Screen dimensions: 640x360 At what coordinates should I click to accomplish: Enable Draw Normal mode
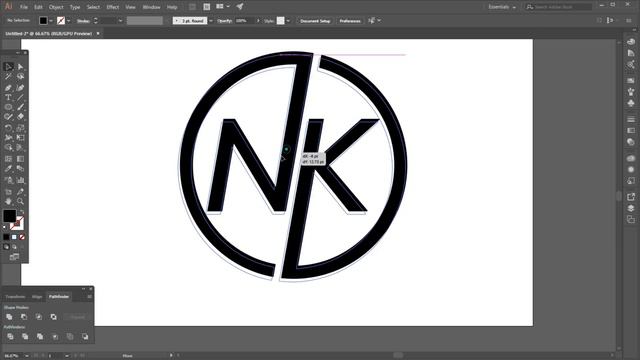point(6,247)
